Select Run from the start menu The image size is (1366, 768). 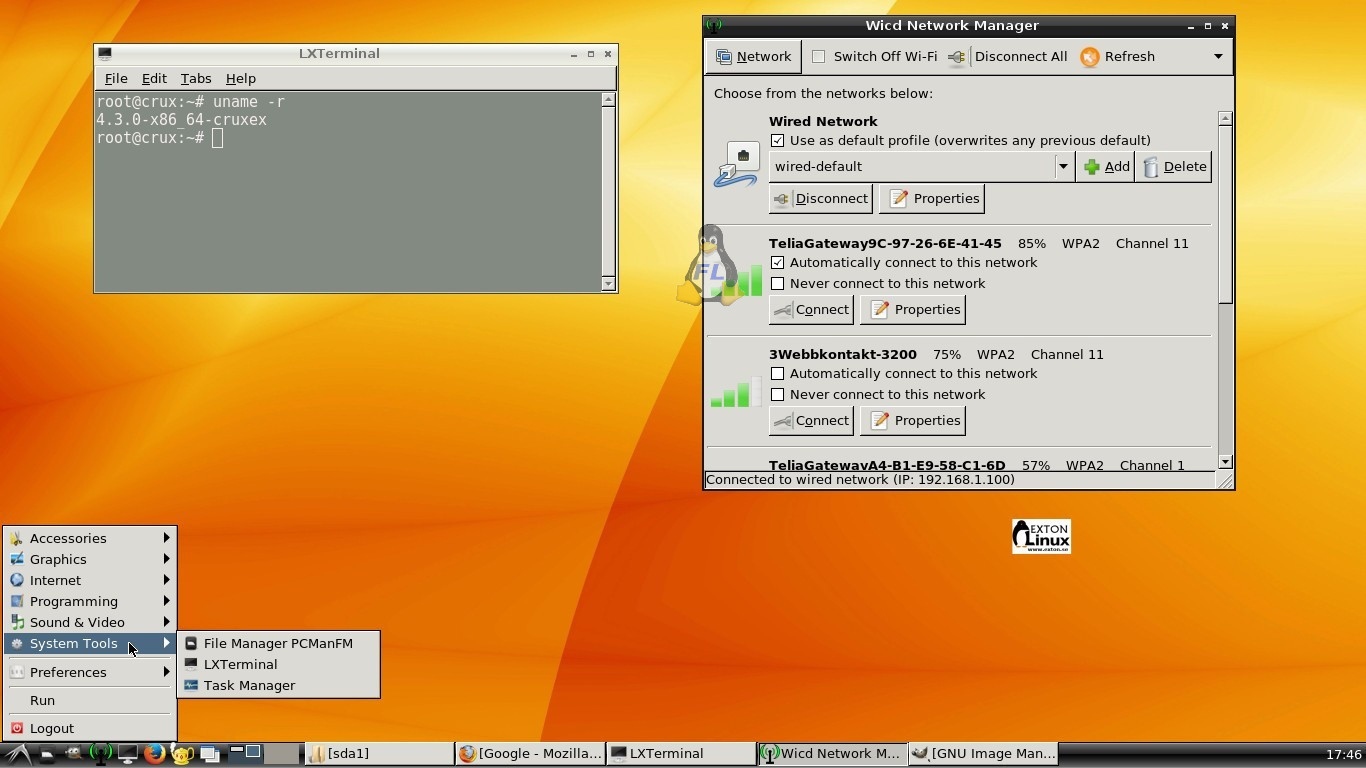coord(90,700)
